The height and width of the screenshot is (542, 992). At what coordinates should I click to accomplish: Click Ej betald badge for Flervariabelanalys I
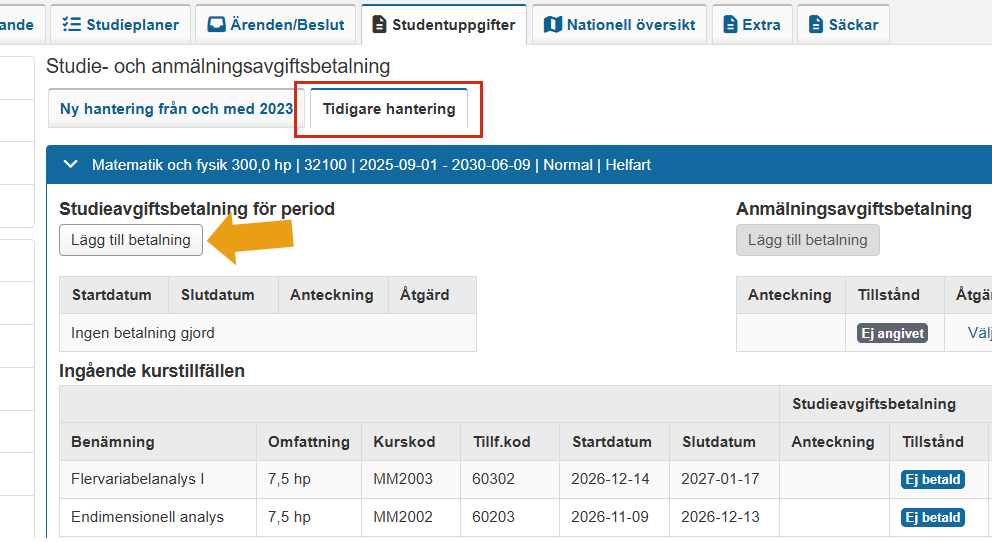[933, 479]
